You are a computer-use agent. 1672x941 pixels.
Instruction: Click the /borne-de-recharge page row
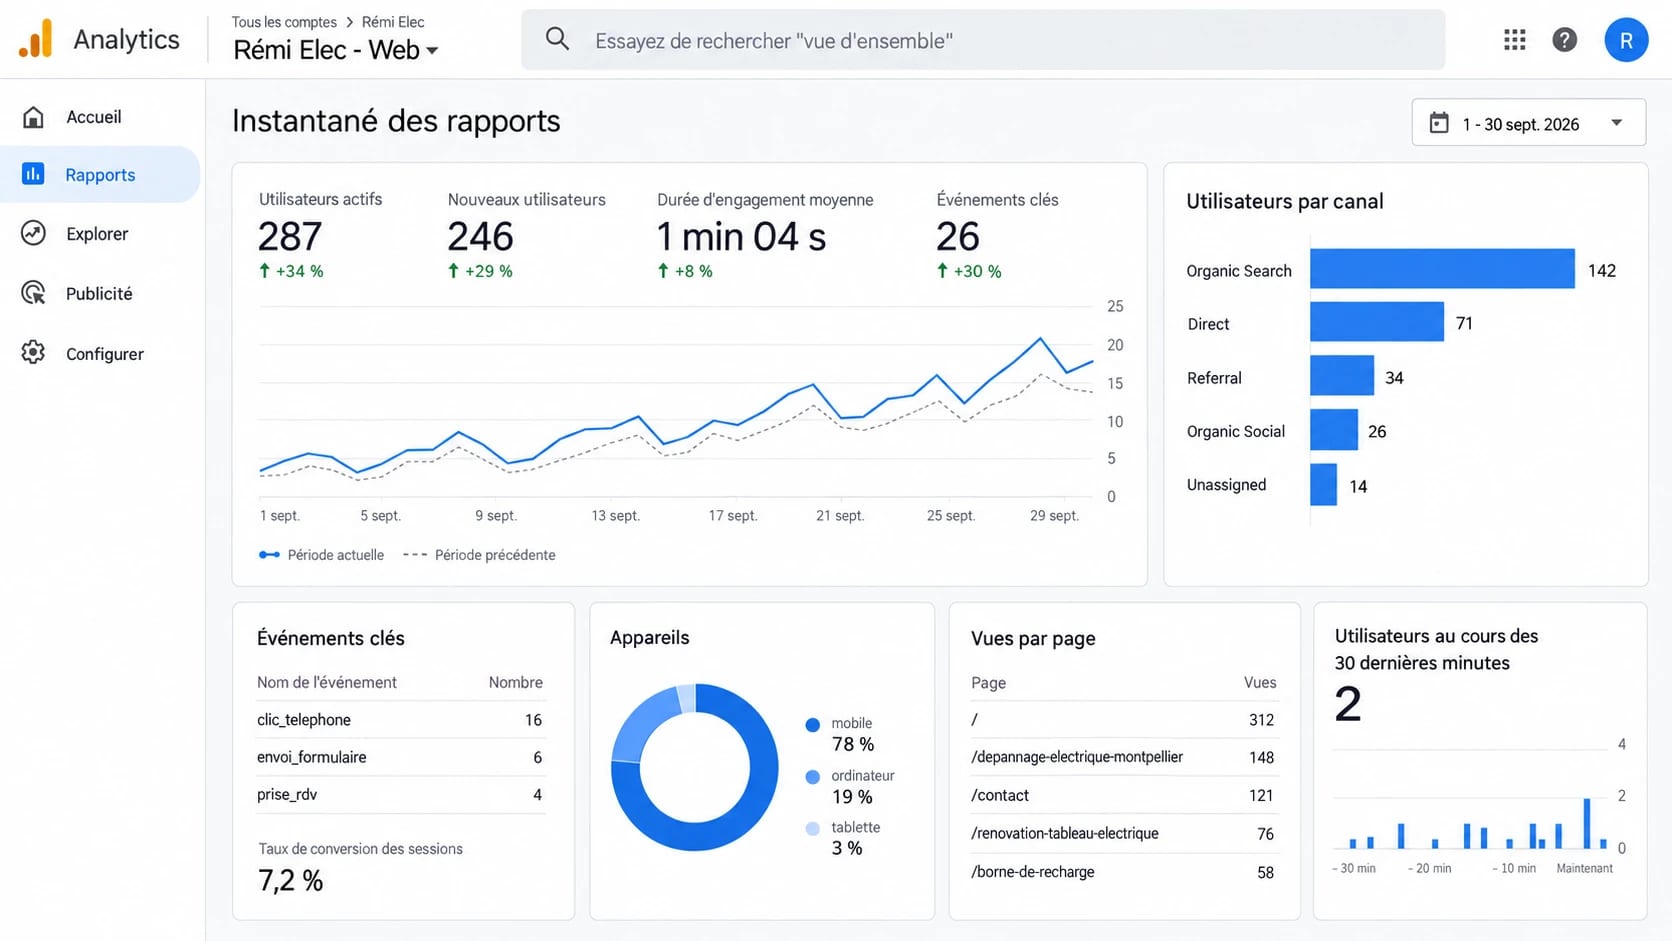pyautogui.click(x=1123, y=872)
